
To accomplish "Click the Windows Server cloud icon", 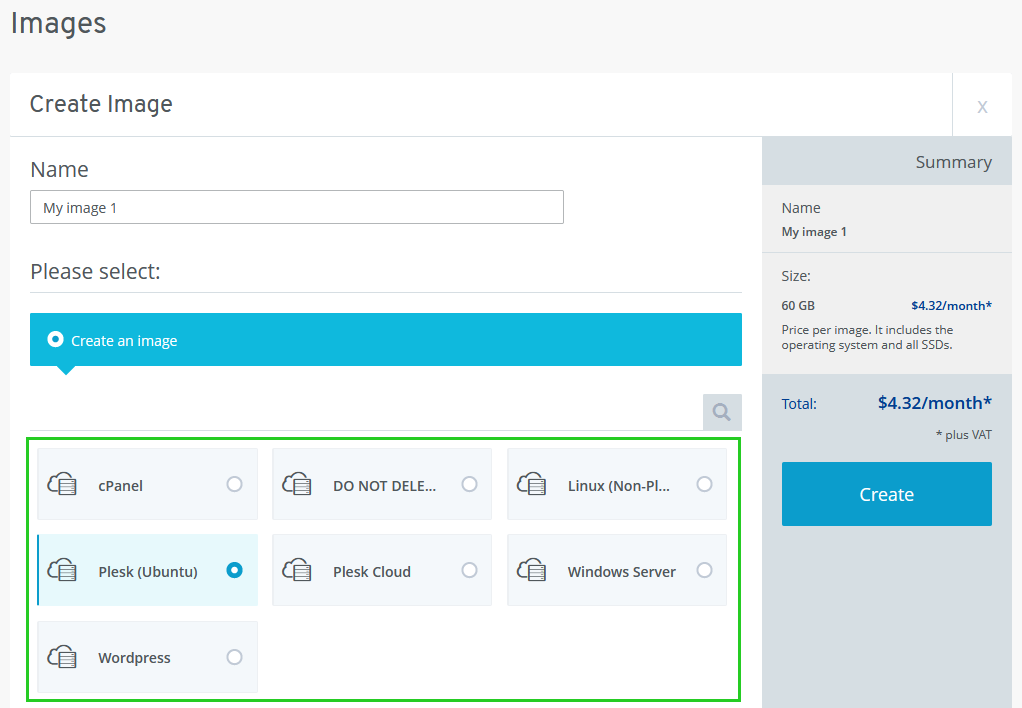I will pyautogui.click(x=532, y=571).
